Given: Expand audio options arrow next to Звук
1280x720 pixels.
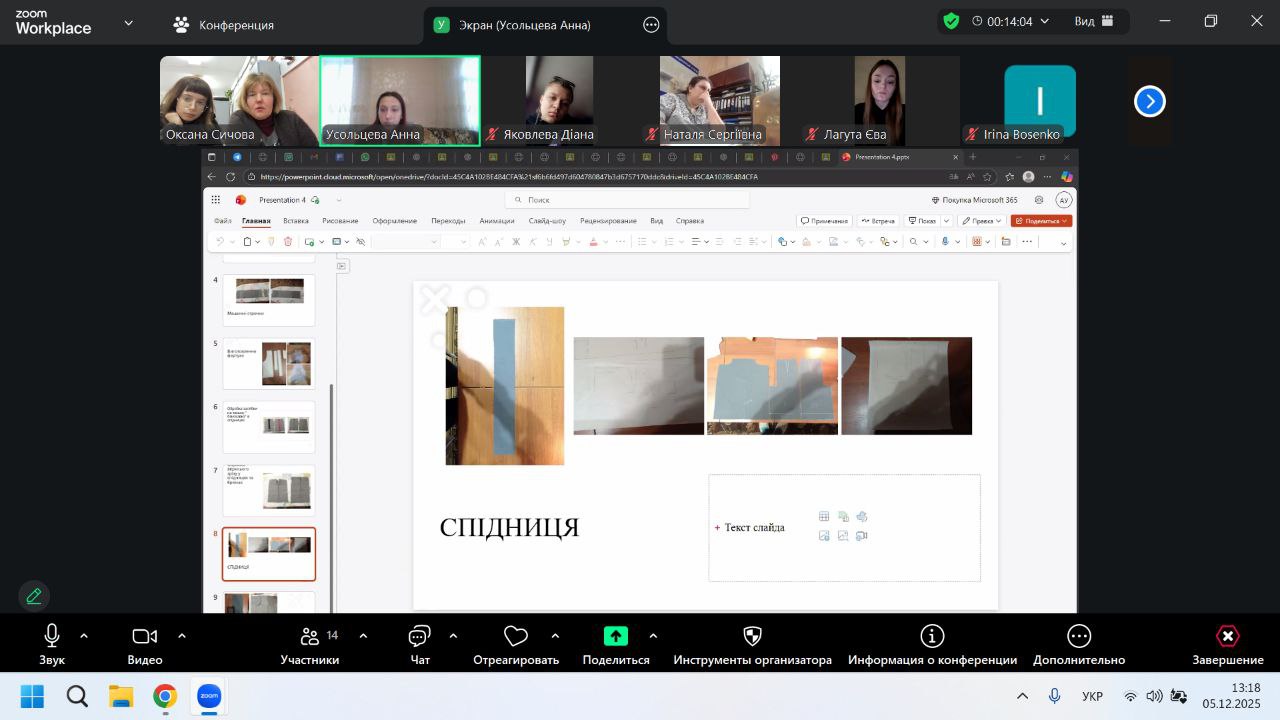Looking at the screenshot, I should tap(84, 636).
